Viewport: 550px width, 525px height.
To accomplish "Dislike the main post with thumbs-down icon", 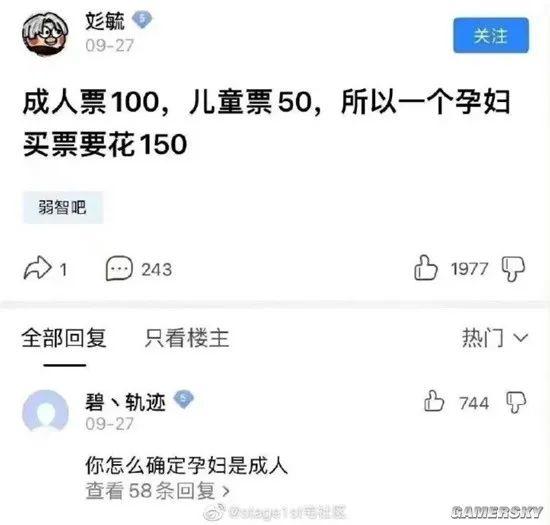I will pos(513,269).
